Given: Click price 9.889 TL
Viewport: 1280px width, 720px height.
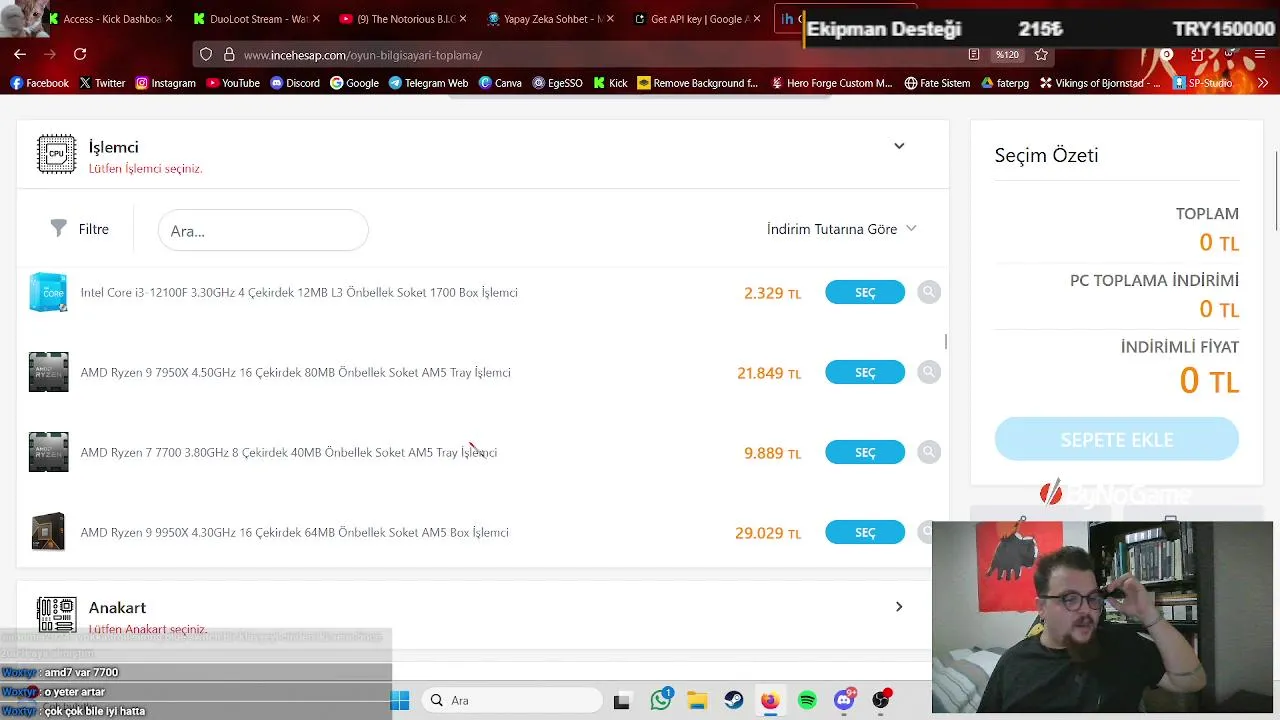Looking at the screenshot, I should click(772, 453).
